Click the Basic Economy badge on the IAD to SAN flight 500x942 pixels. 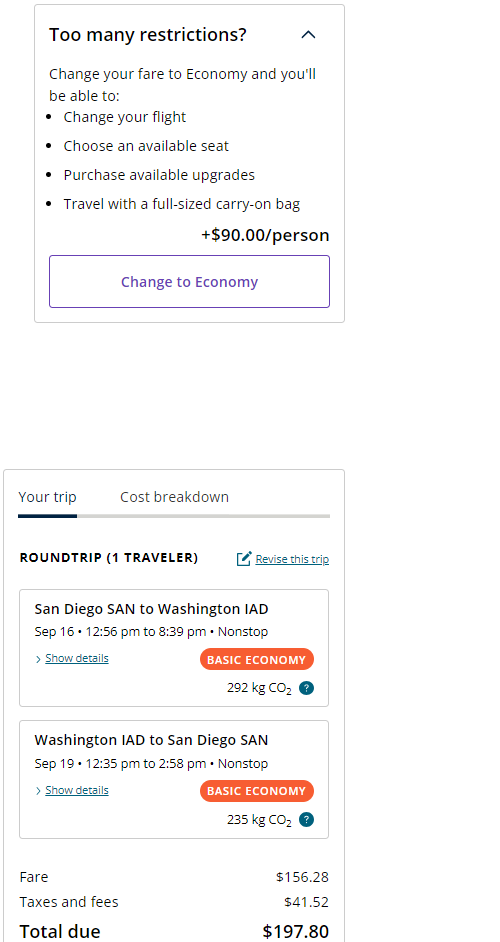tap(257, 791)
